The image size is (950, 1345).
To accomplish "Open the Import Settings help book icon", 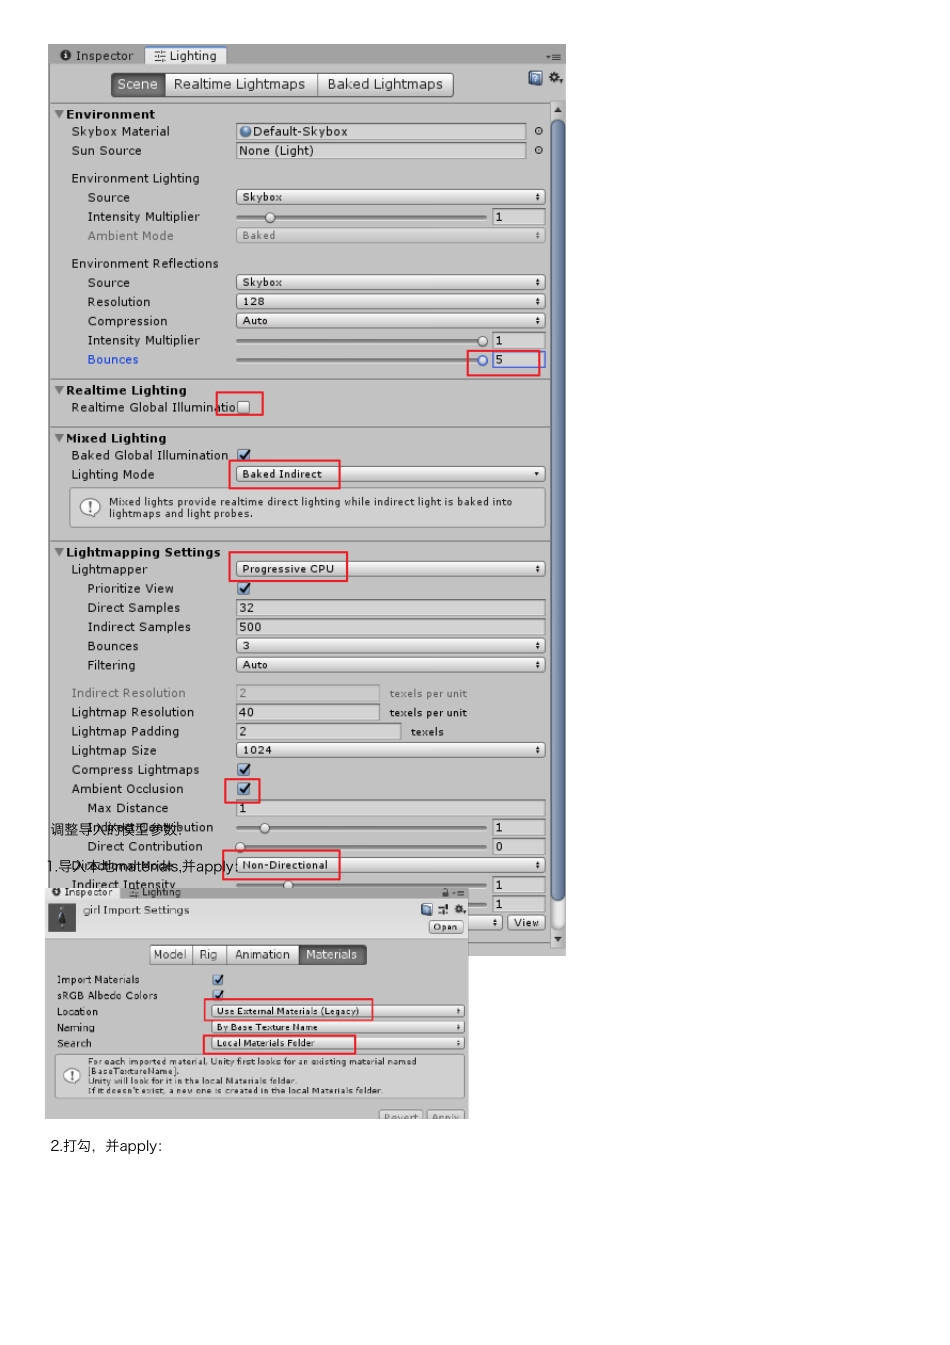I will coord(427,910).
